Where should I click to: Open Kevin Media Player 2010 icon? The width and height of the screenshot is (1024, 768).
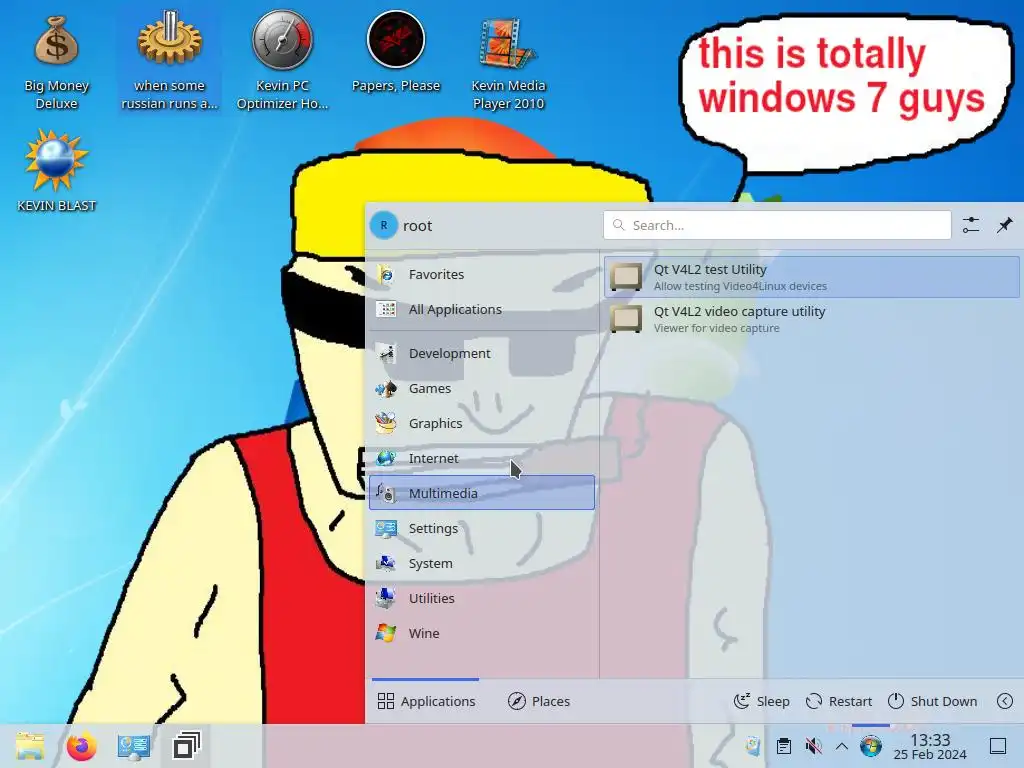pyautogui.click(x=508, y=63)
